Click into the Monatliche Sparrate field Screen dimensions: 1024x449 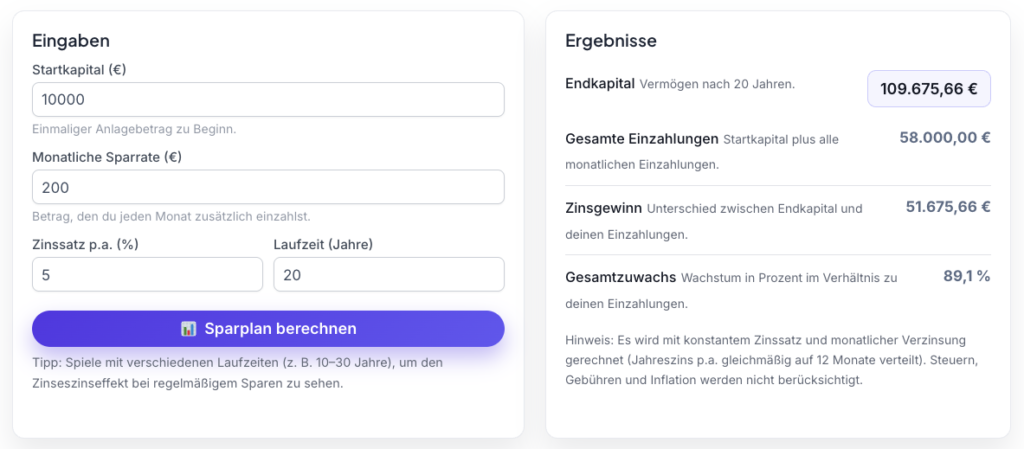268,187
